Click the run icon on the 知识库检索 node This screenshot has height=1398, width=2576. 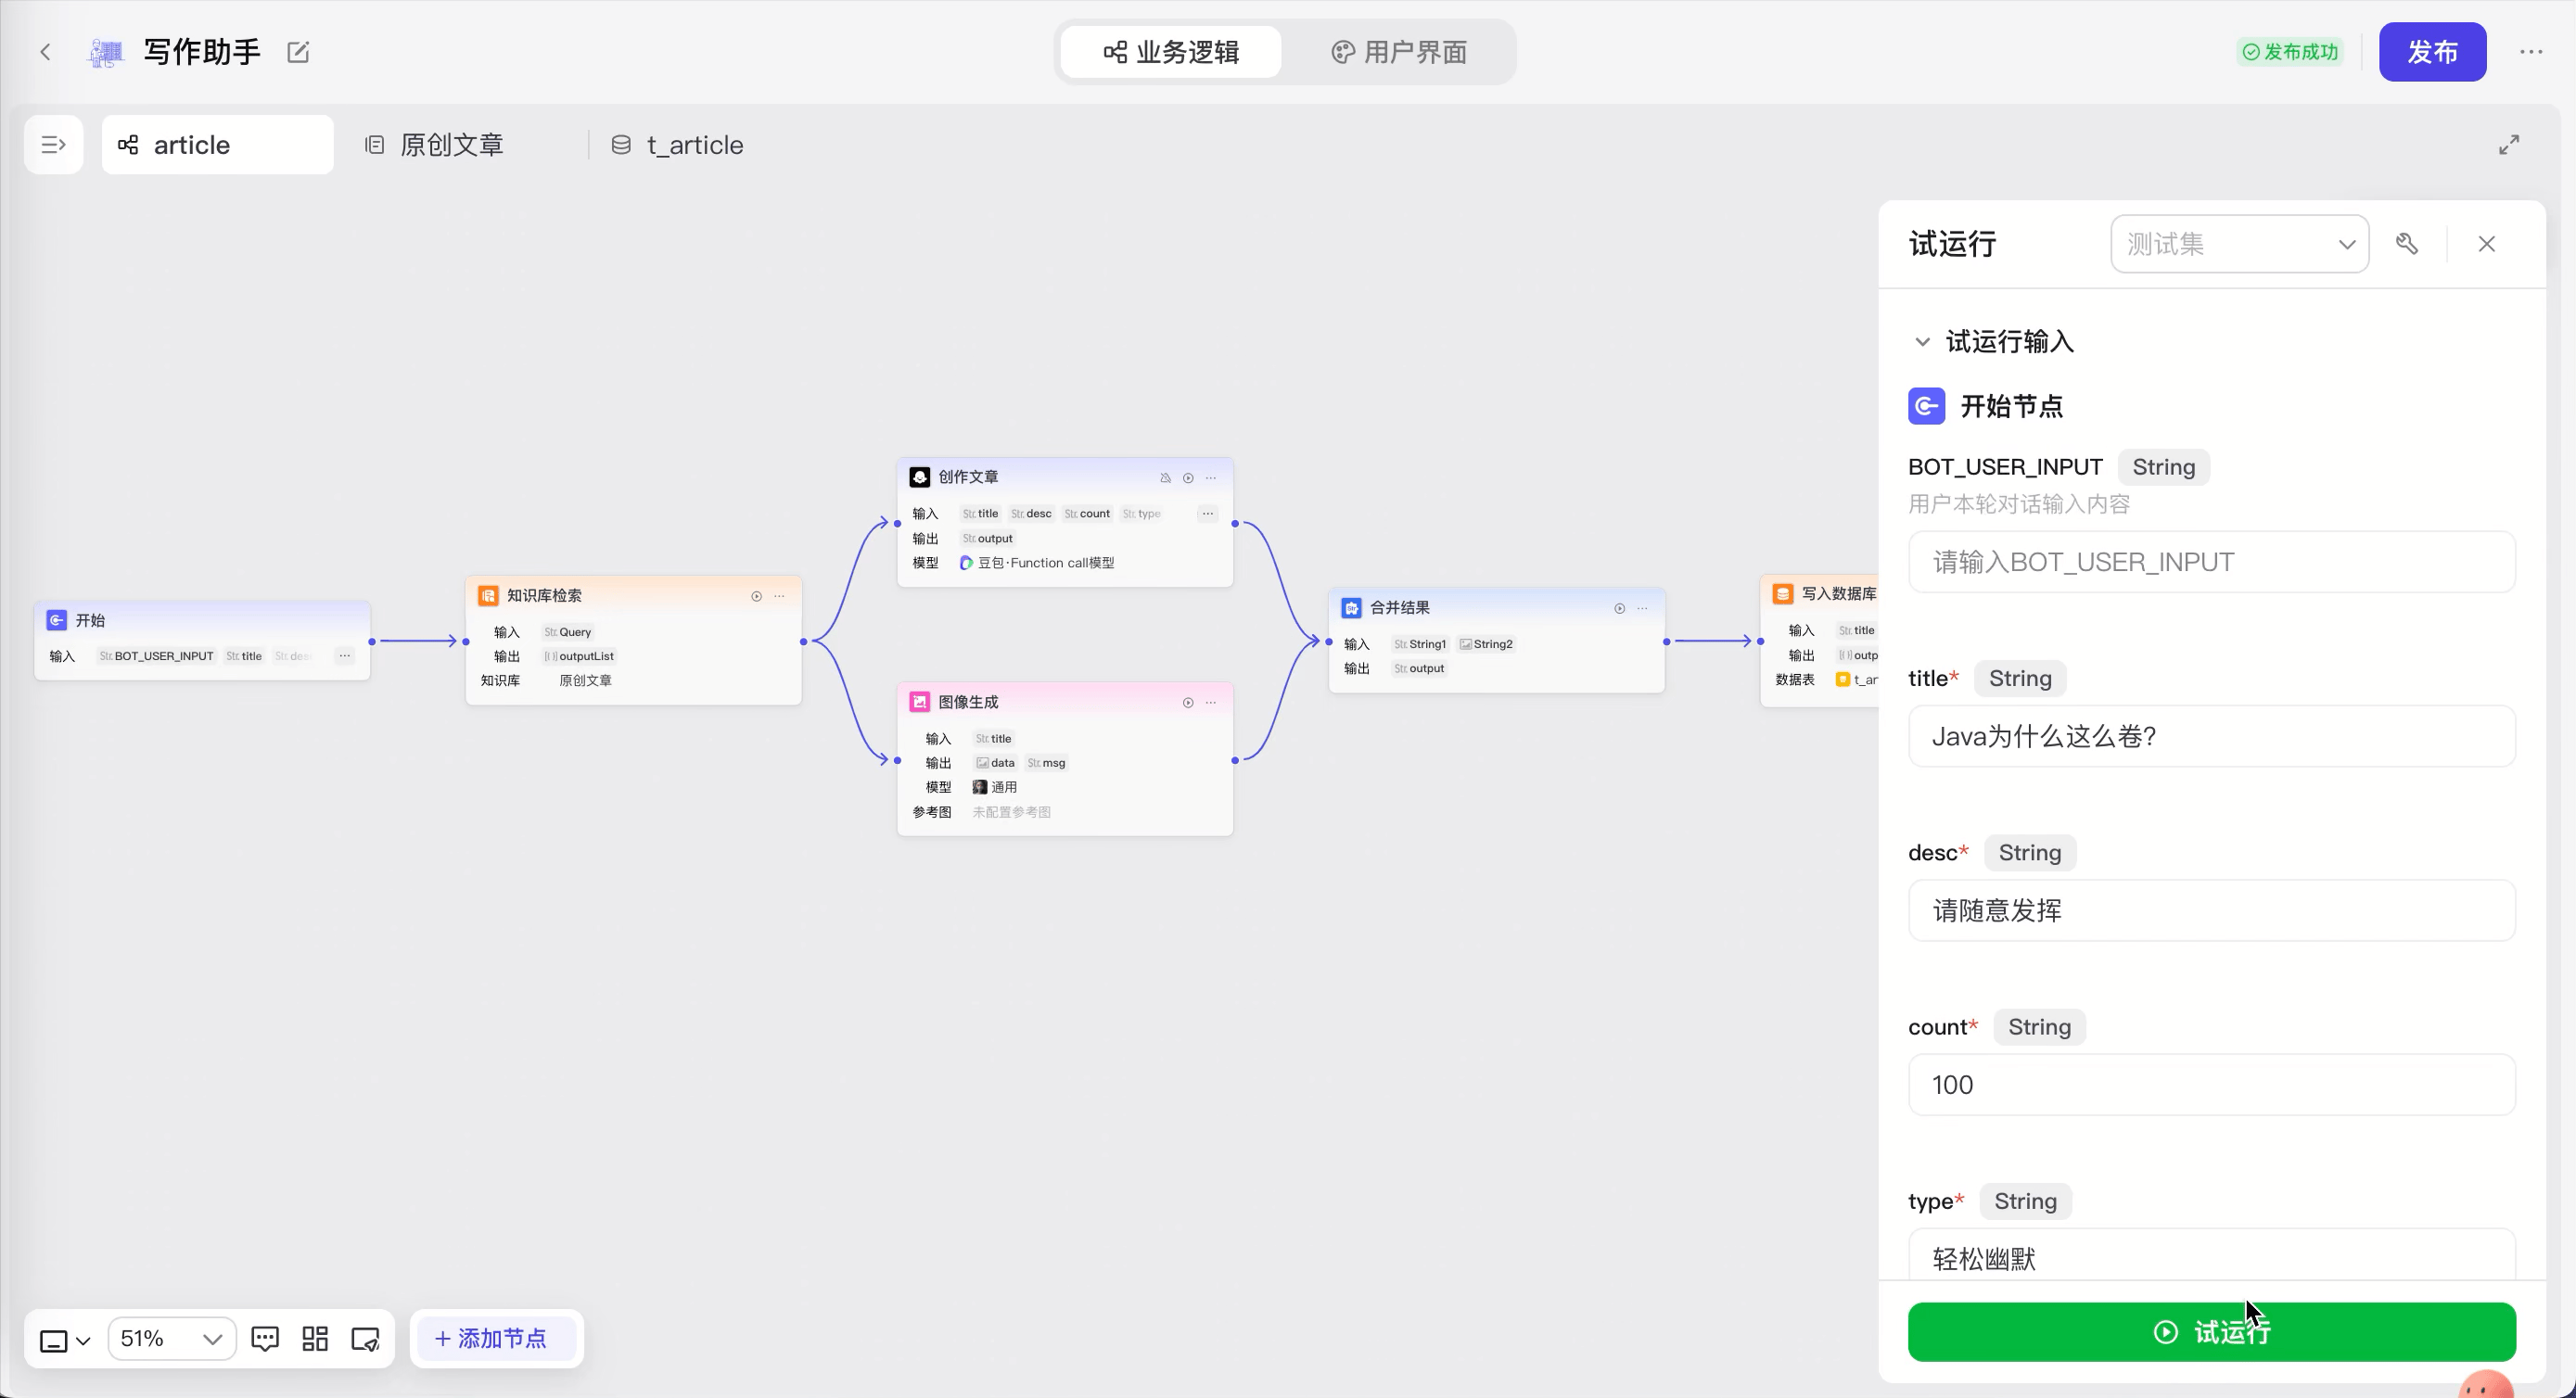pos(756,596)
